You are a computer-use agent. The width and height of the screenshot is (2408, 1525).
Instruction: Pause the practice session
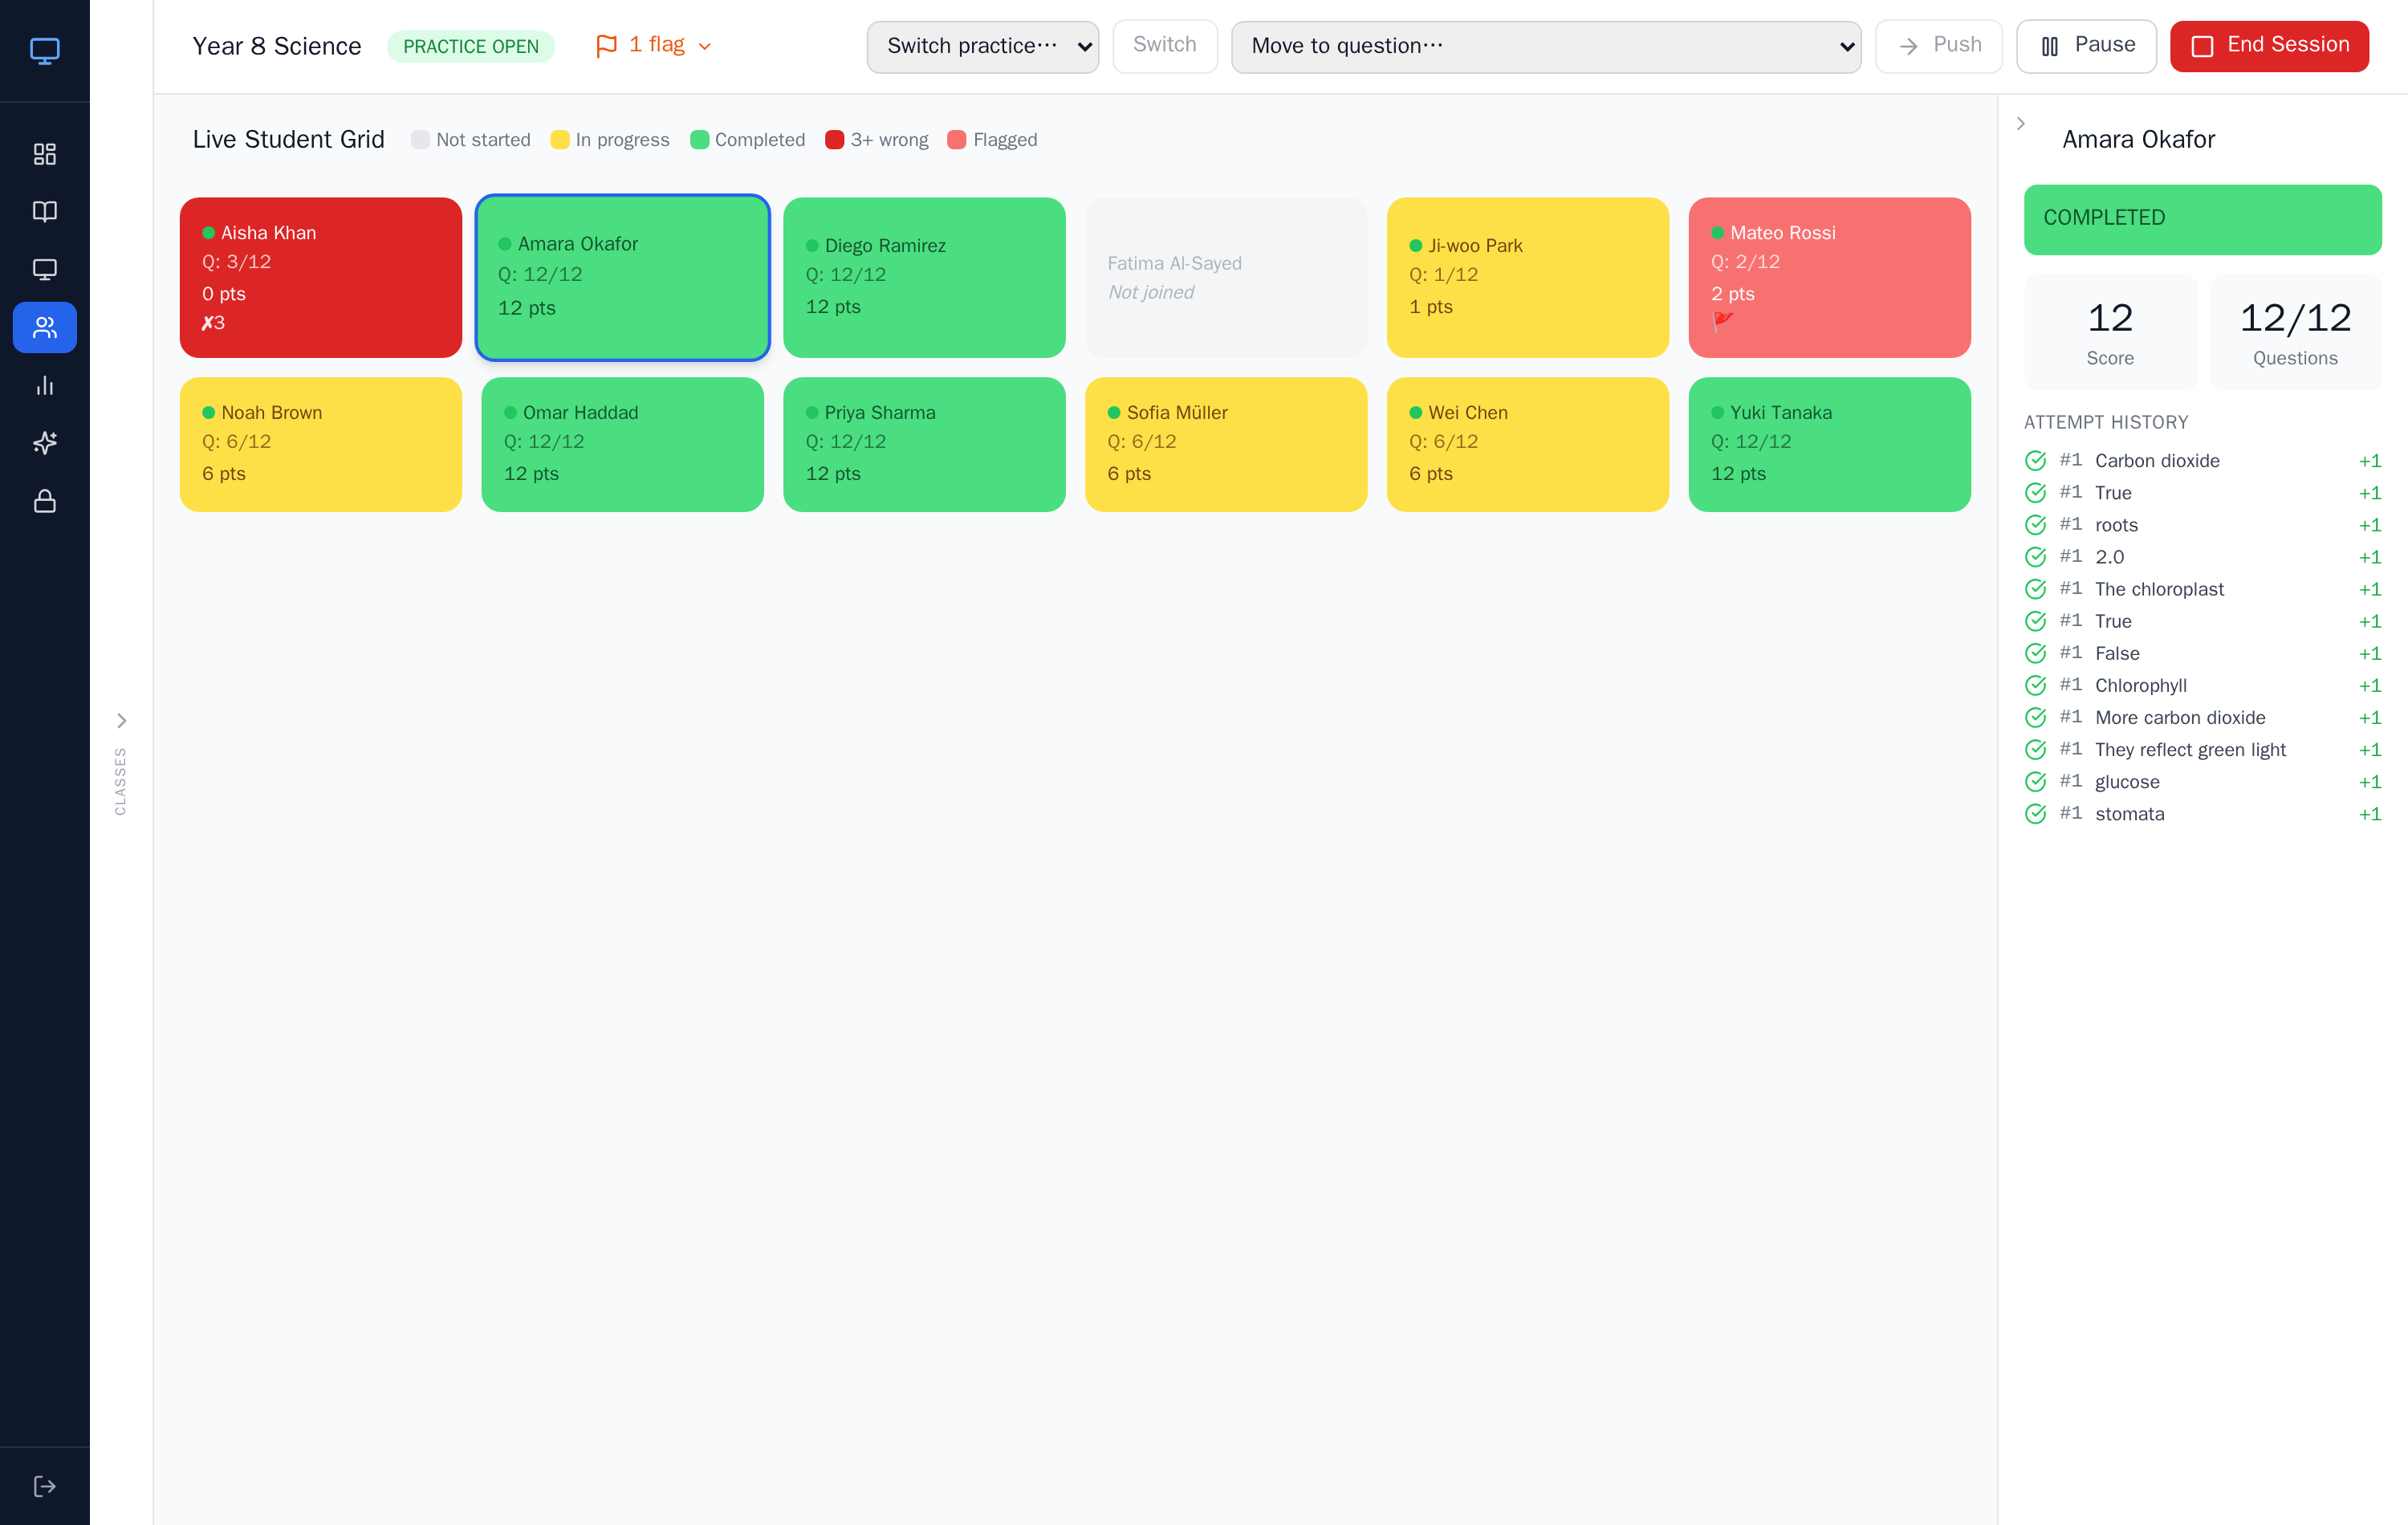tap(2086, 46)
